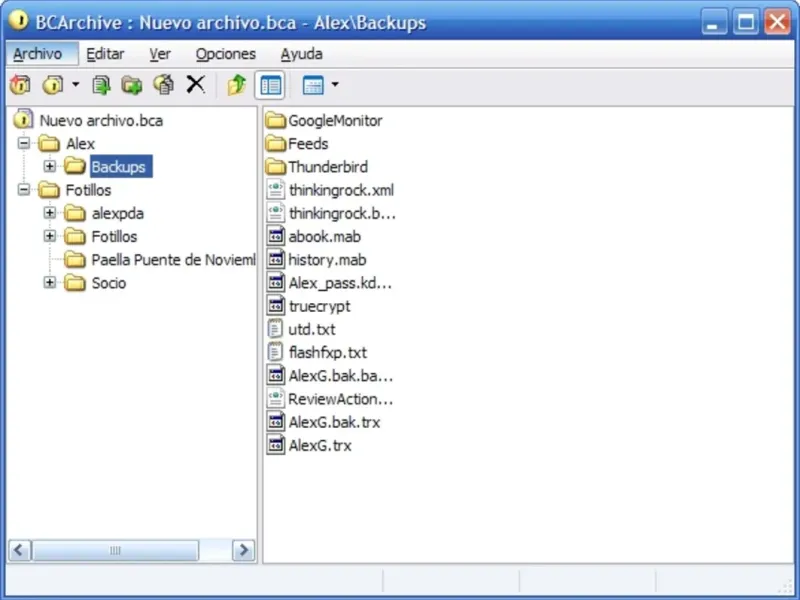The width and height of the screenshot is (800, 600).
Task: Select Nuevo archivo.bca root in tree
Action: (x=101, y=120)
